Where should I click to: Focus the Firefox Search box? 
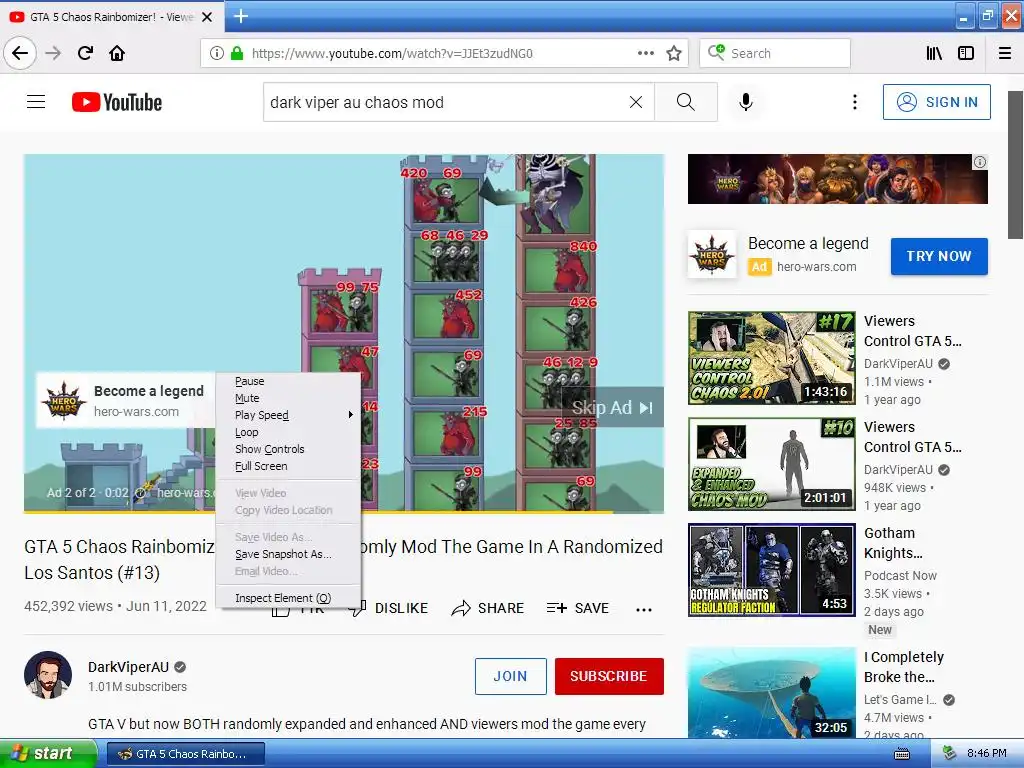(x=775, y=53)
